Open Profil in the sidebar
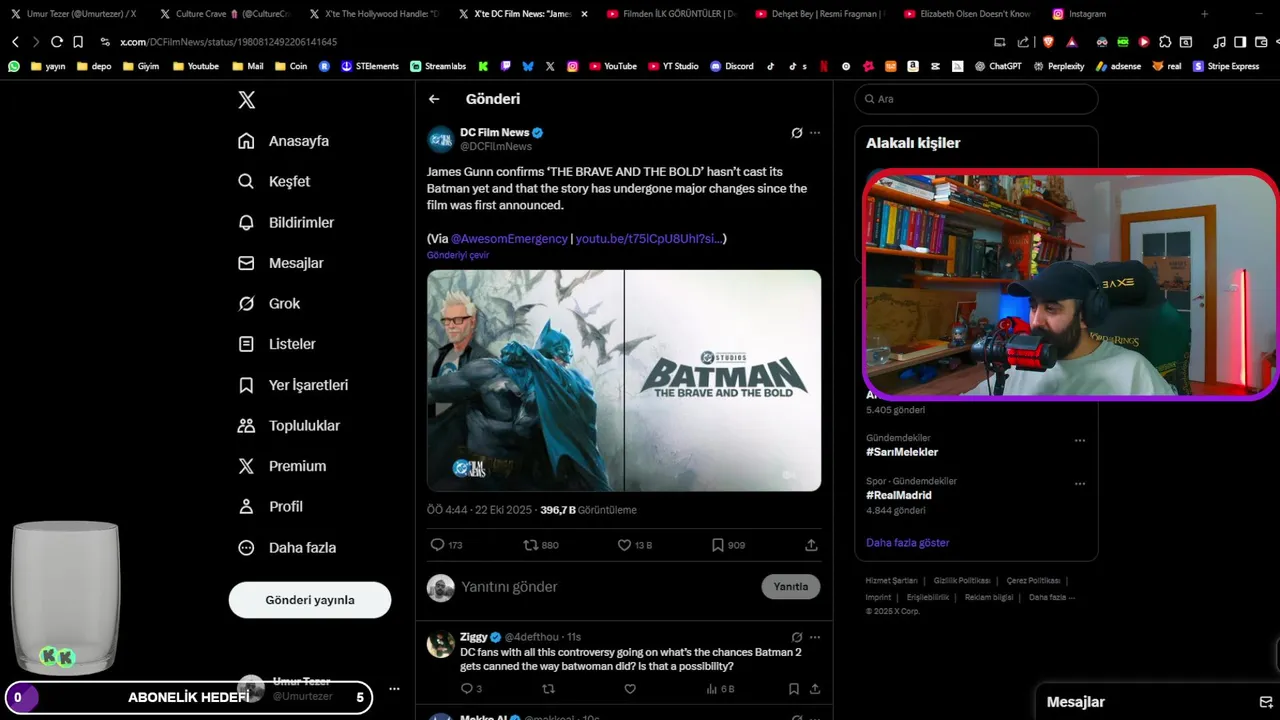This screenshot has width=1280, height=720. (x=270, y=507)
